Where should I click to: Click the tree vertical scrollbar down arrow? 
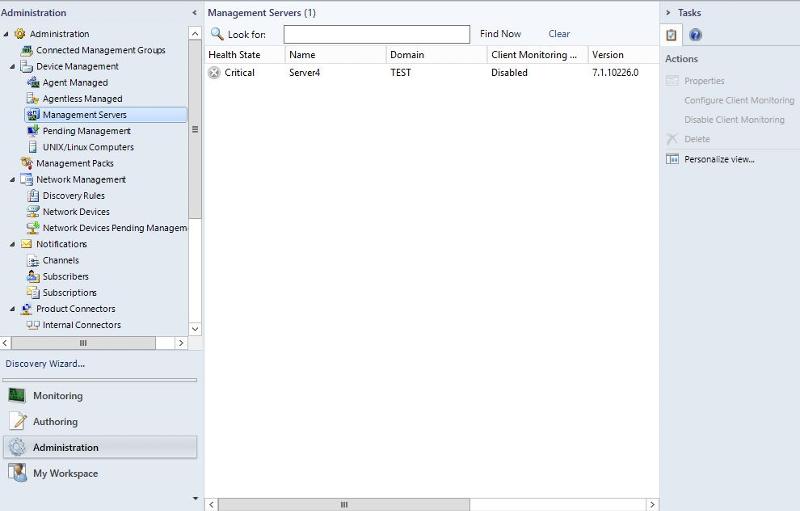point(195,329)
